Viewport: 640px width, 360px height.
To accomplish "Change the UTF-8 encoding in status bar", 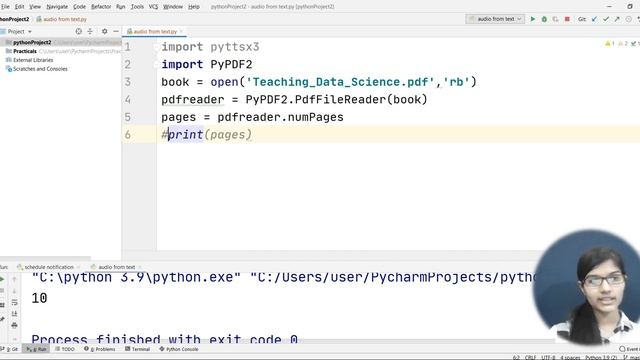I will point(548,358).
